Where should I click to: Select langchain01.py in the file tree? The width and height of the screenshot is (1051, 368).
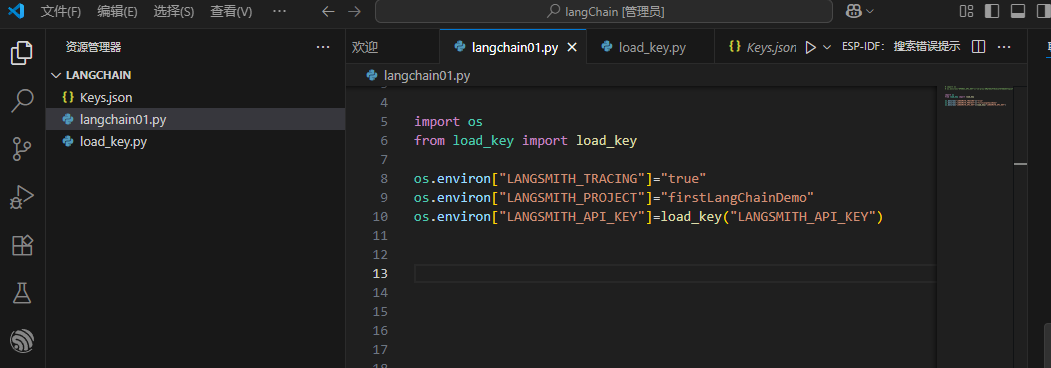tap(196, 119)
